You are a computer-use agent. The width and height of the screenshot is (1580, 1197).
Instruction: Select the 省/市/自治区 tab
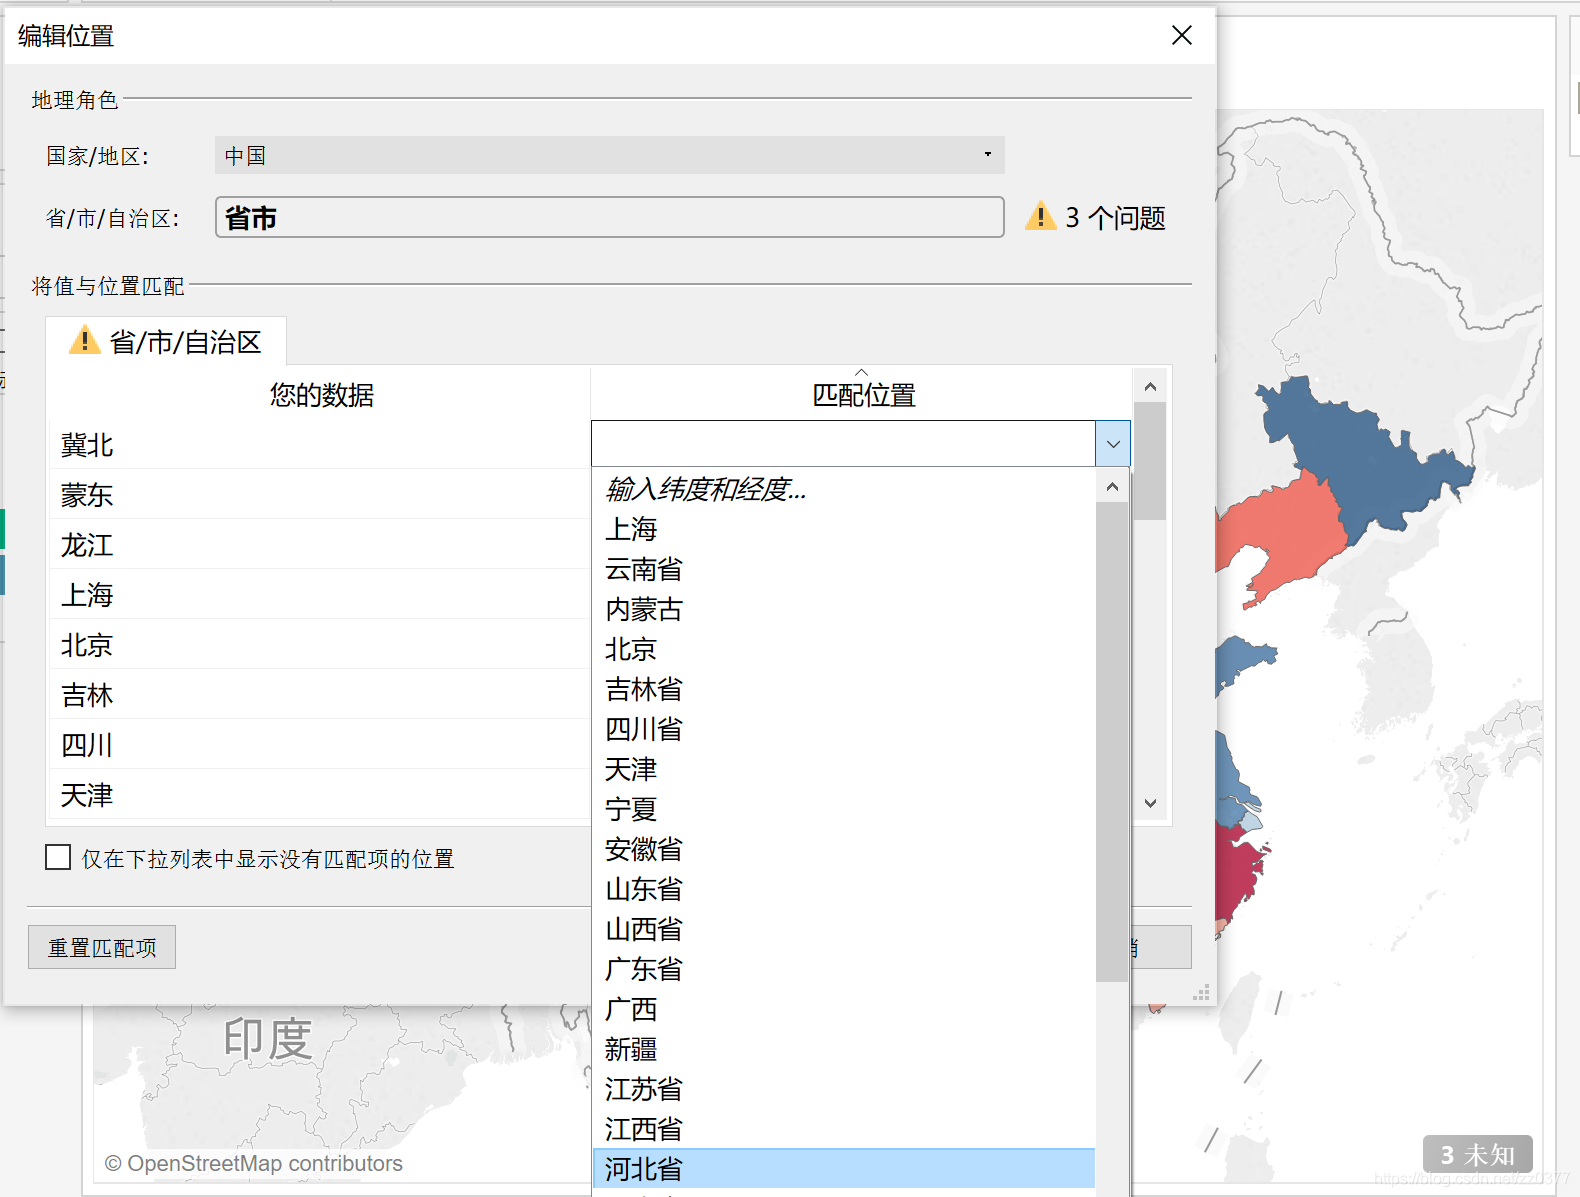coord(167,342)
